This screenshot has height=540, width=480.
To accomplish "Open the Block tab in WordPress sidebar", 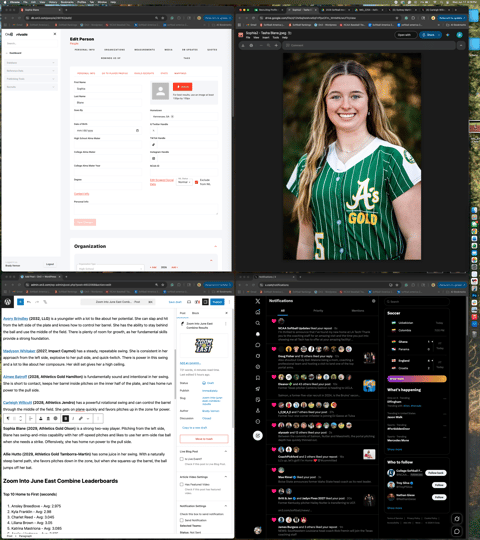I will 196,313.
